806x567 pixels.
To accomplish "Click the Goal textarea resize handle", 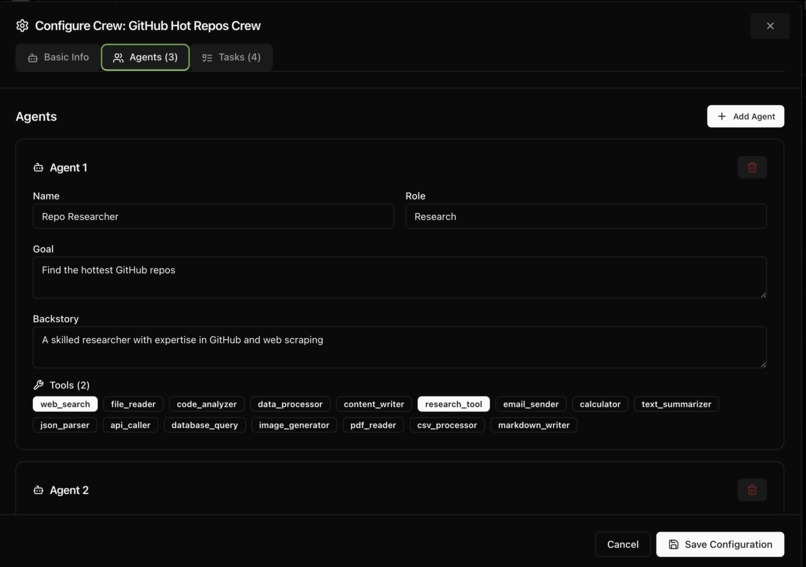I will (x=763, y=295).
